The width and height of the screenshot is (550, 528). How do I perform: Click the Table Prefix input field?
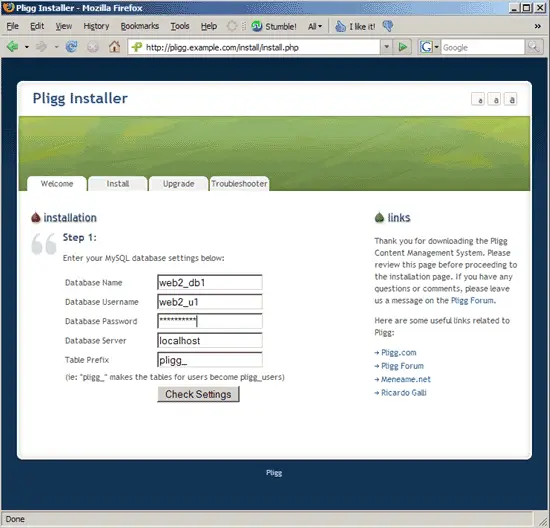point(210,360)
